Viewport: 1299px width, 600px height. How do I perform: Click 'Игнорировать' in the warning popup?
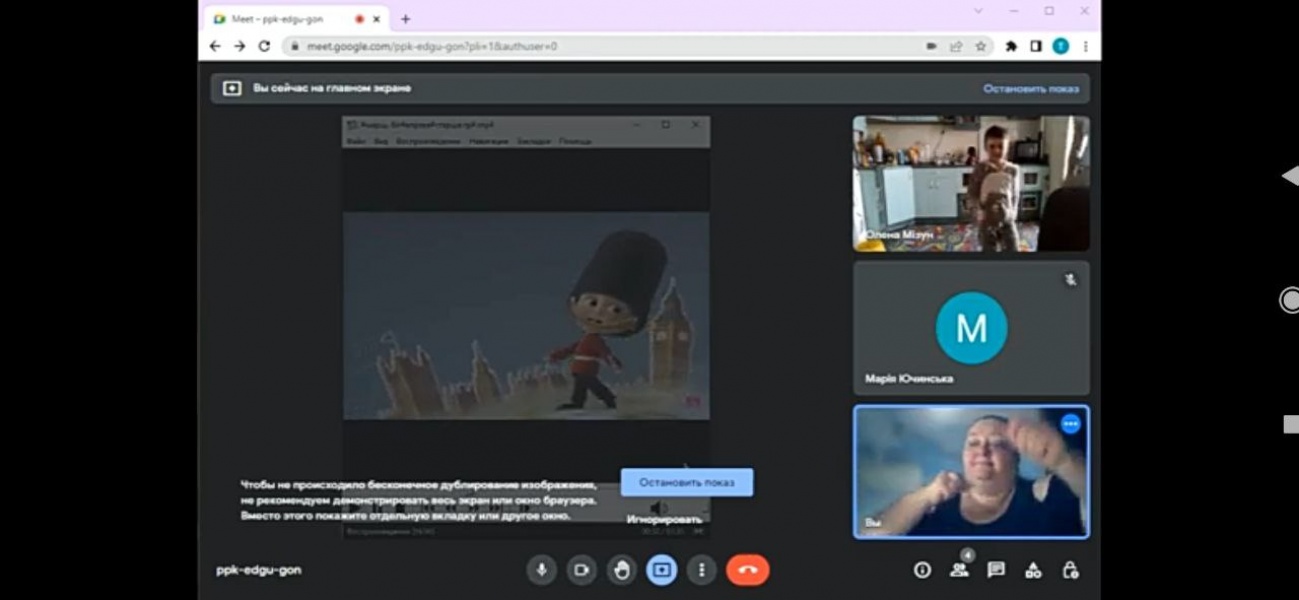(664, 519)
